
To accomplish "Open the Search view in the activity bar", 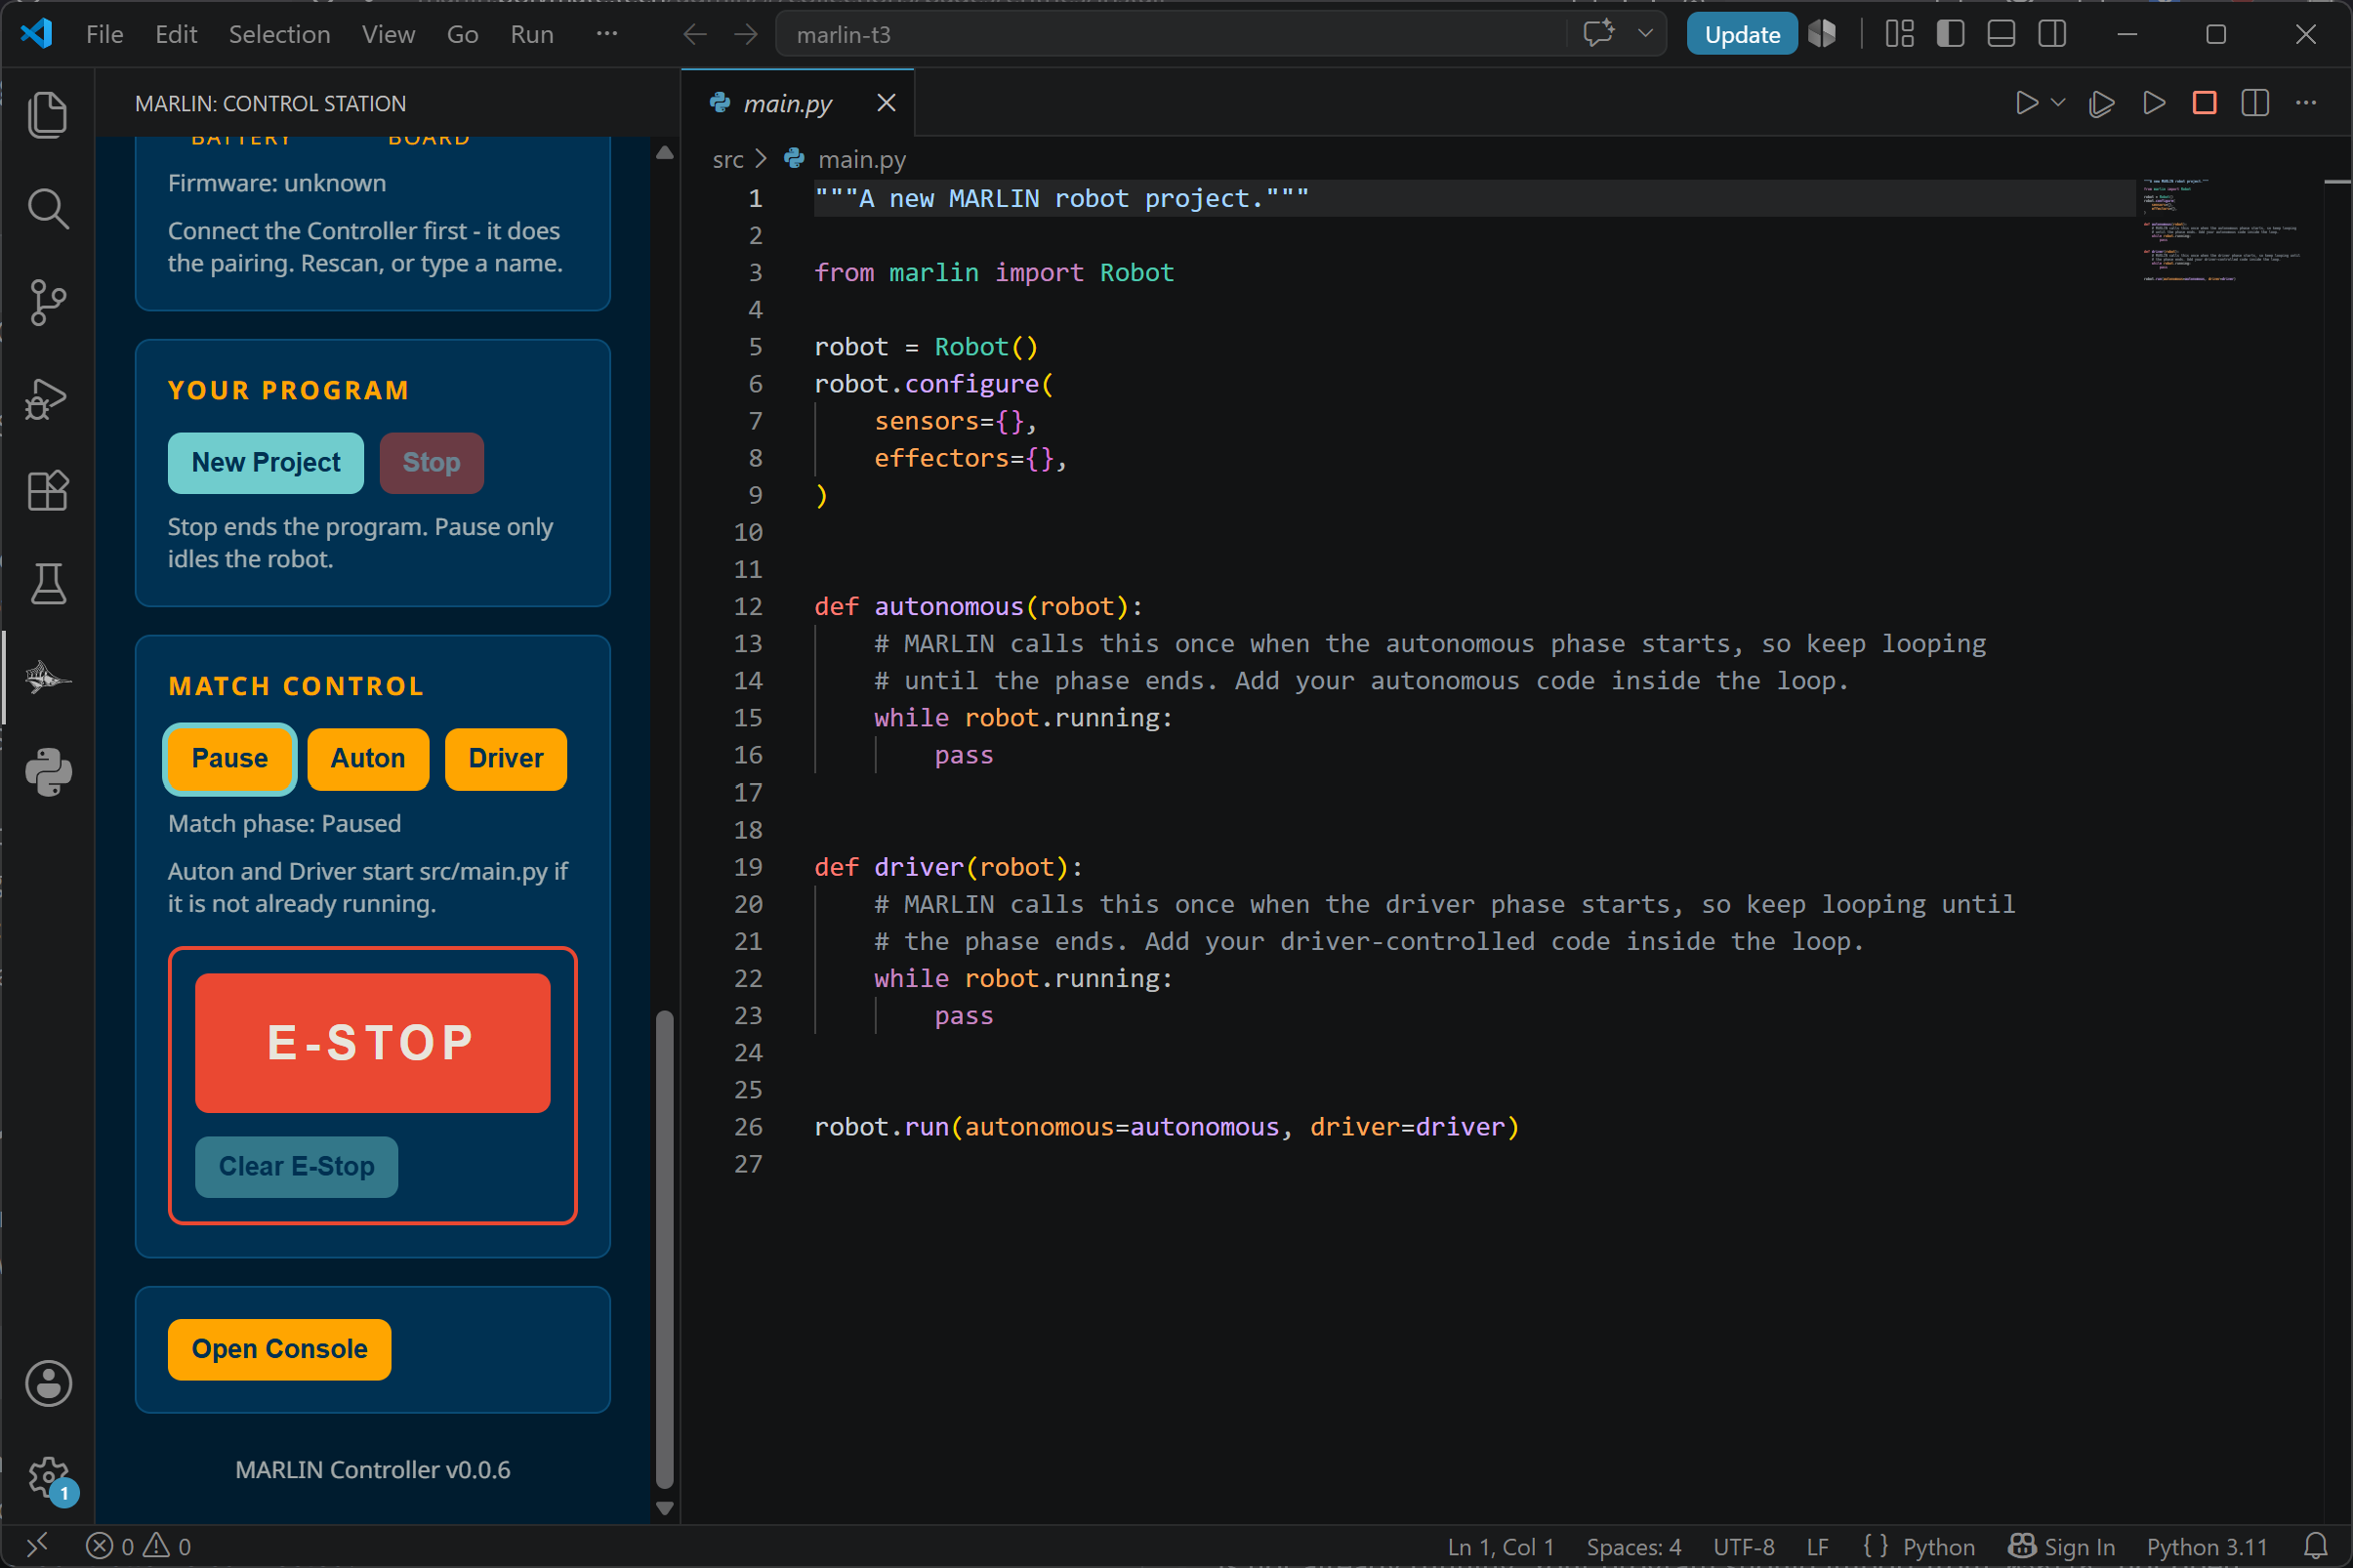I will point(47,208).
